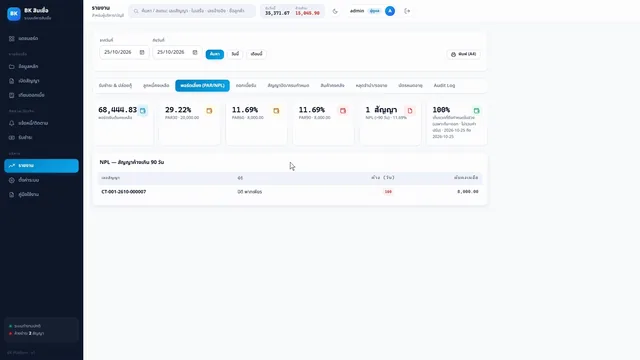Viewport: 640px width, 360px height.
Task: Click the red icon on the PAR90 card
Action: (x=343, y=111)
